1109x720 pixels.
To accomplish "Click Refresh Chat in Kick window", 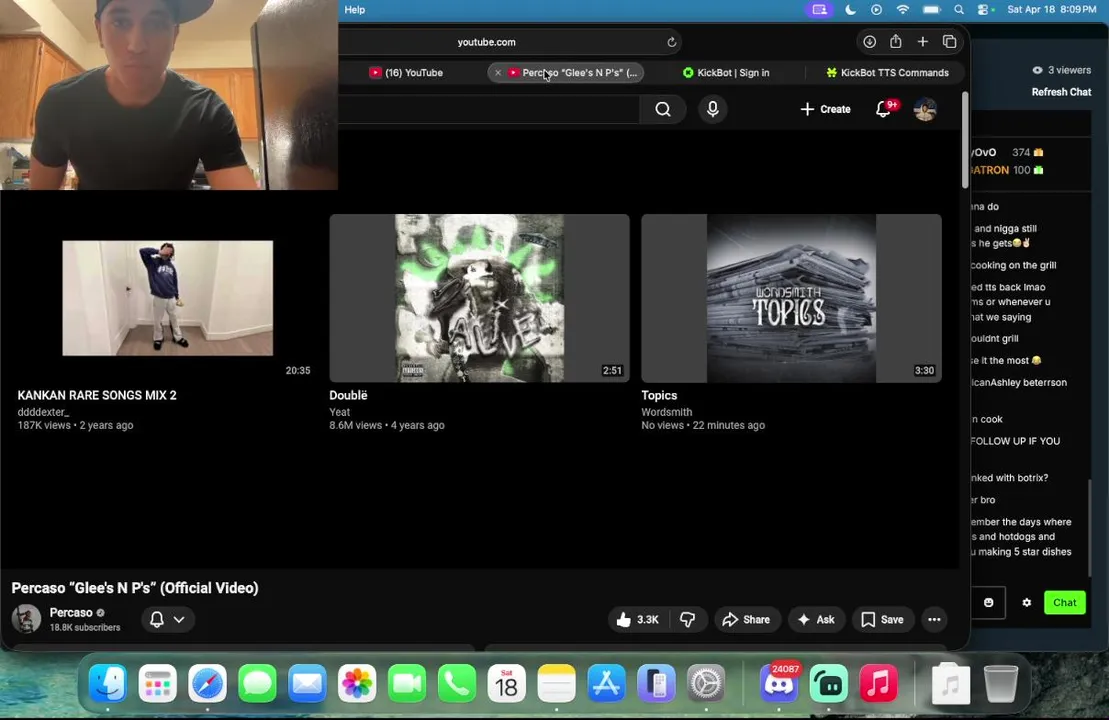I will click(1061, 92).
